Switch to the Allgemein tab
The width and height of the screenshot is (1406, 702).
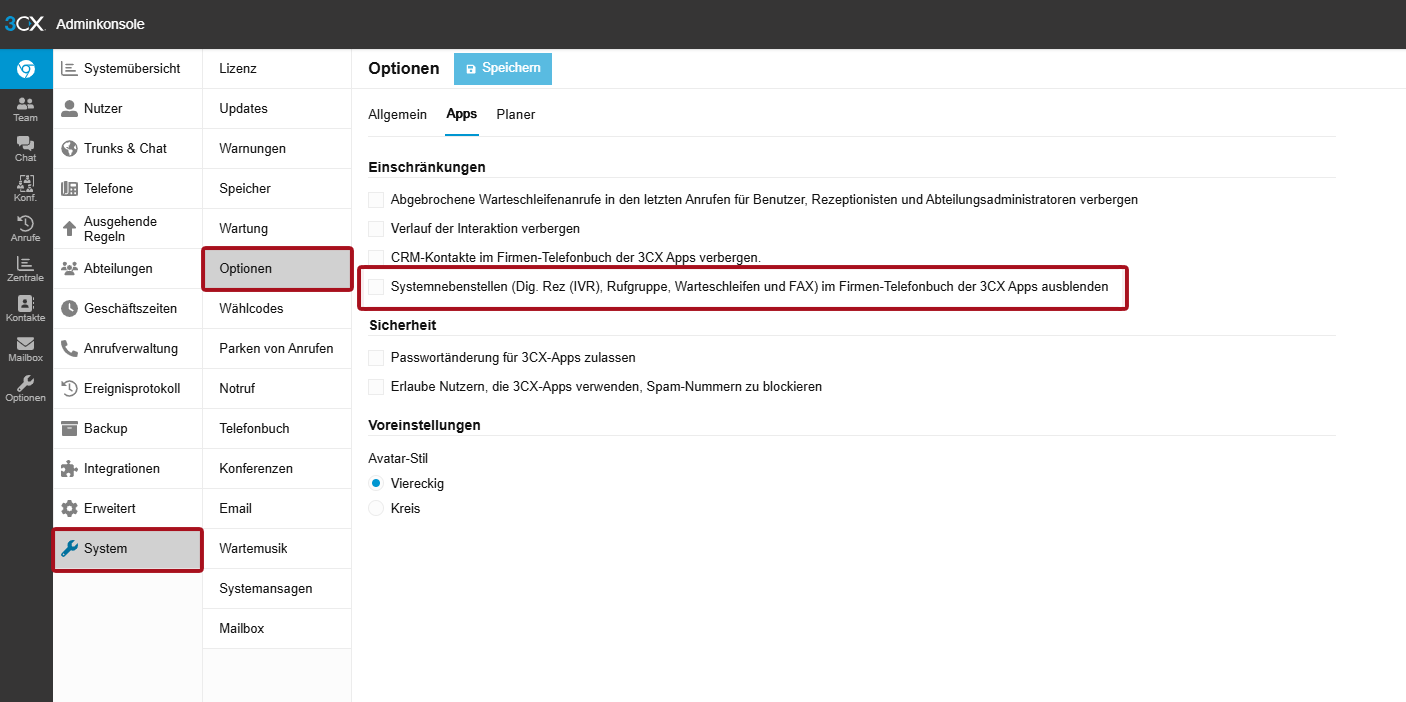tap(397, 115)
